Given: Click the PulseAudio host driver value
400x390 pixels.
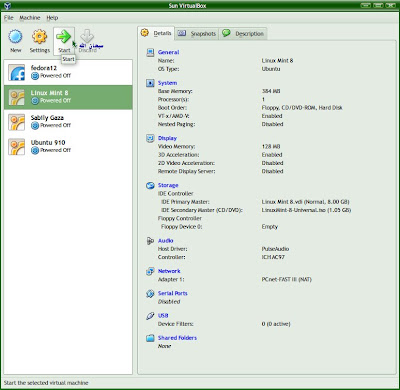Looking at the screenshot, I should 275,249.
